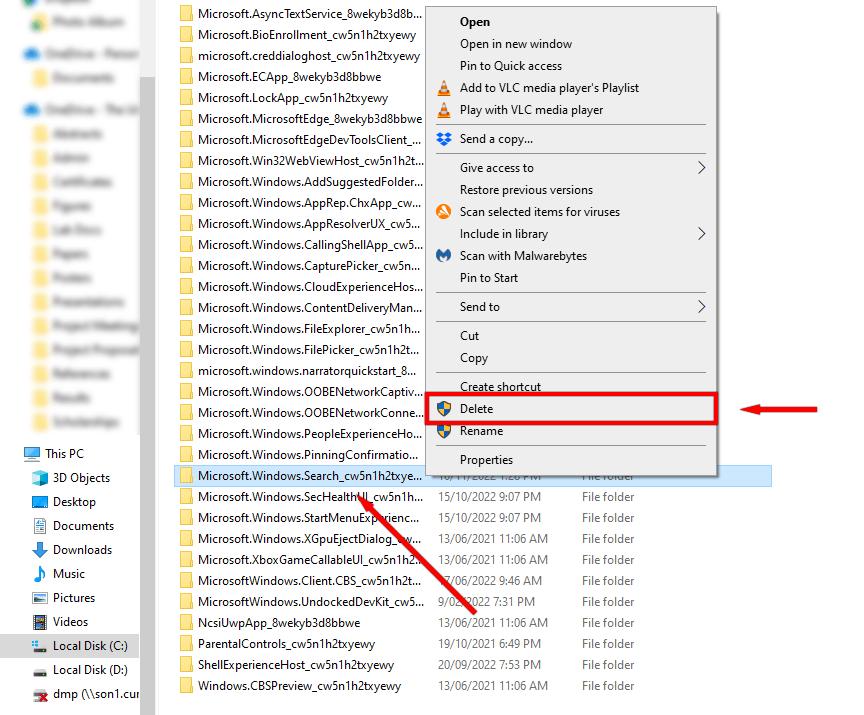864x715 pixels.
Task: Choose Pin to Start
Action: point(489,278)
